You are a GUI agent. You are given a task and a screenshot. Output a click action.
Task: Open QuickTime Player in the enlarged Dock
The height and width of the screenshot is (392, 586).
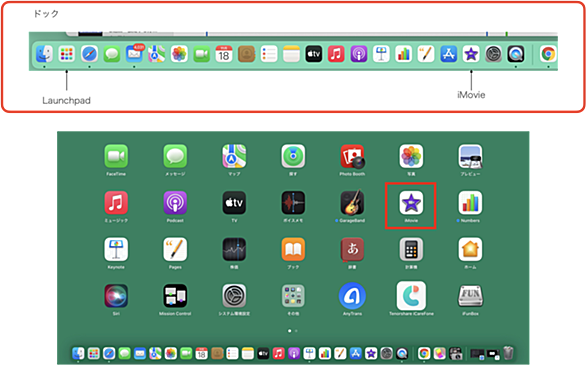(x=516, y=54)
